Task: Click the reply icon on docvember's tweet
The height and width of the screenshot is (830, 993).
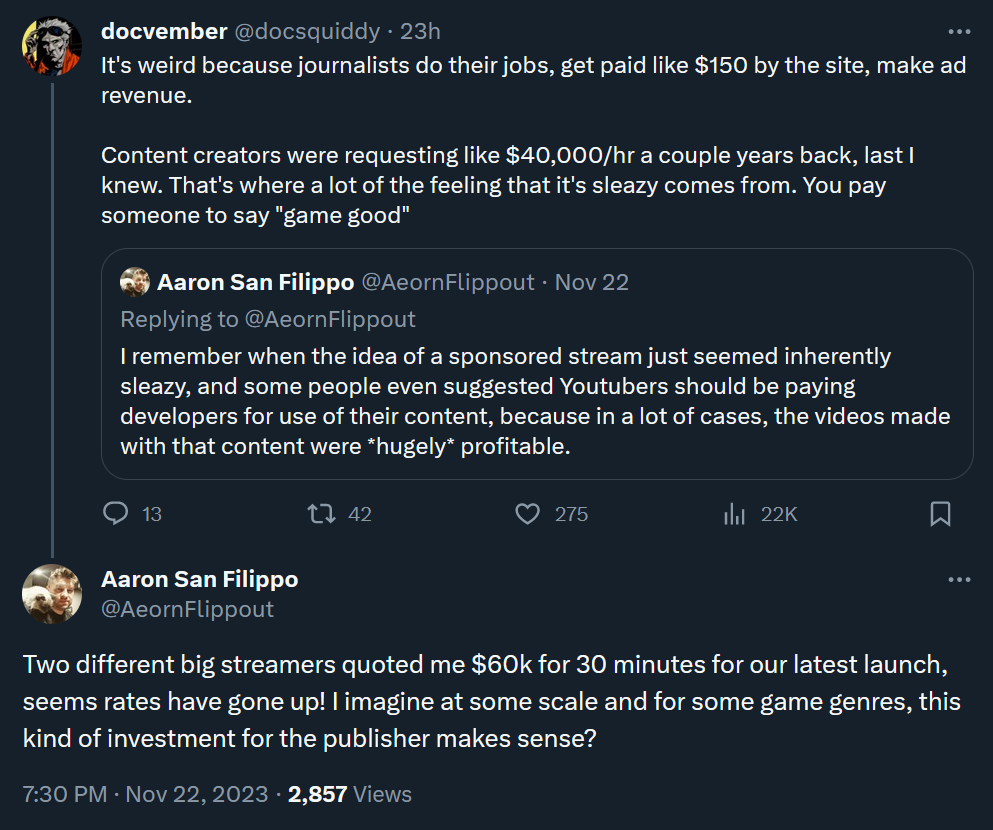Action: pyautogui.click(x=116, y=513)
